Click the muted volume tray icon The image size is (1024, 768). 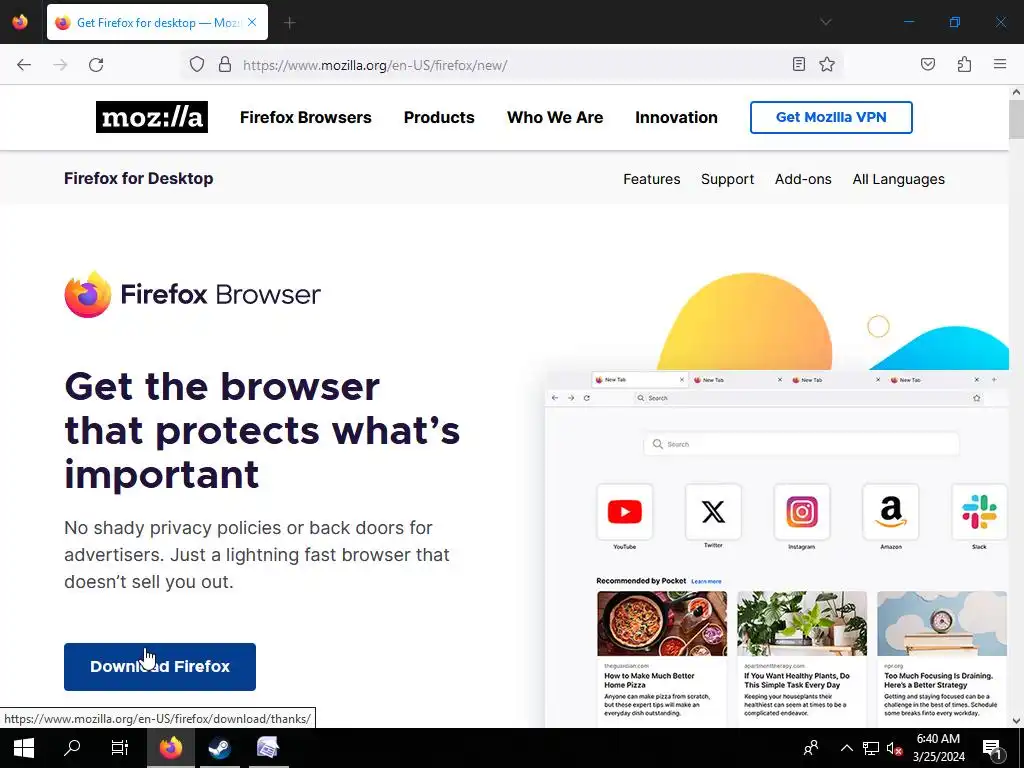coord(894,748)
